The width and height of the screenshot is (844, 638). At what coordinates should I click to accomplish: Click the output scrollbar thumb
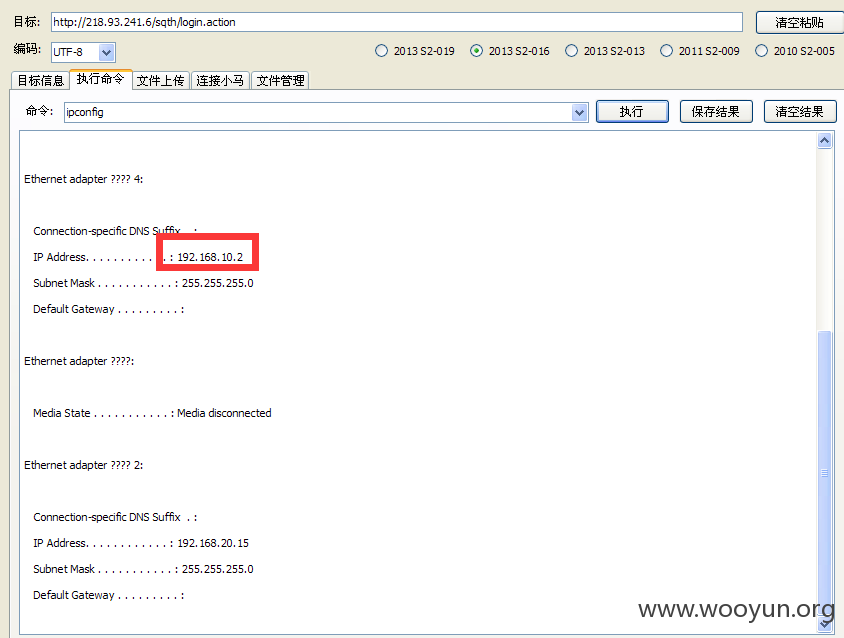tap(825, 474)
